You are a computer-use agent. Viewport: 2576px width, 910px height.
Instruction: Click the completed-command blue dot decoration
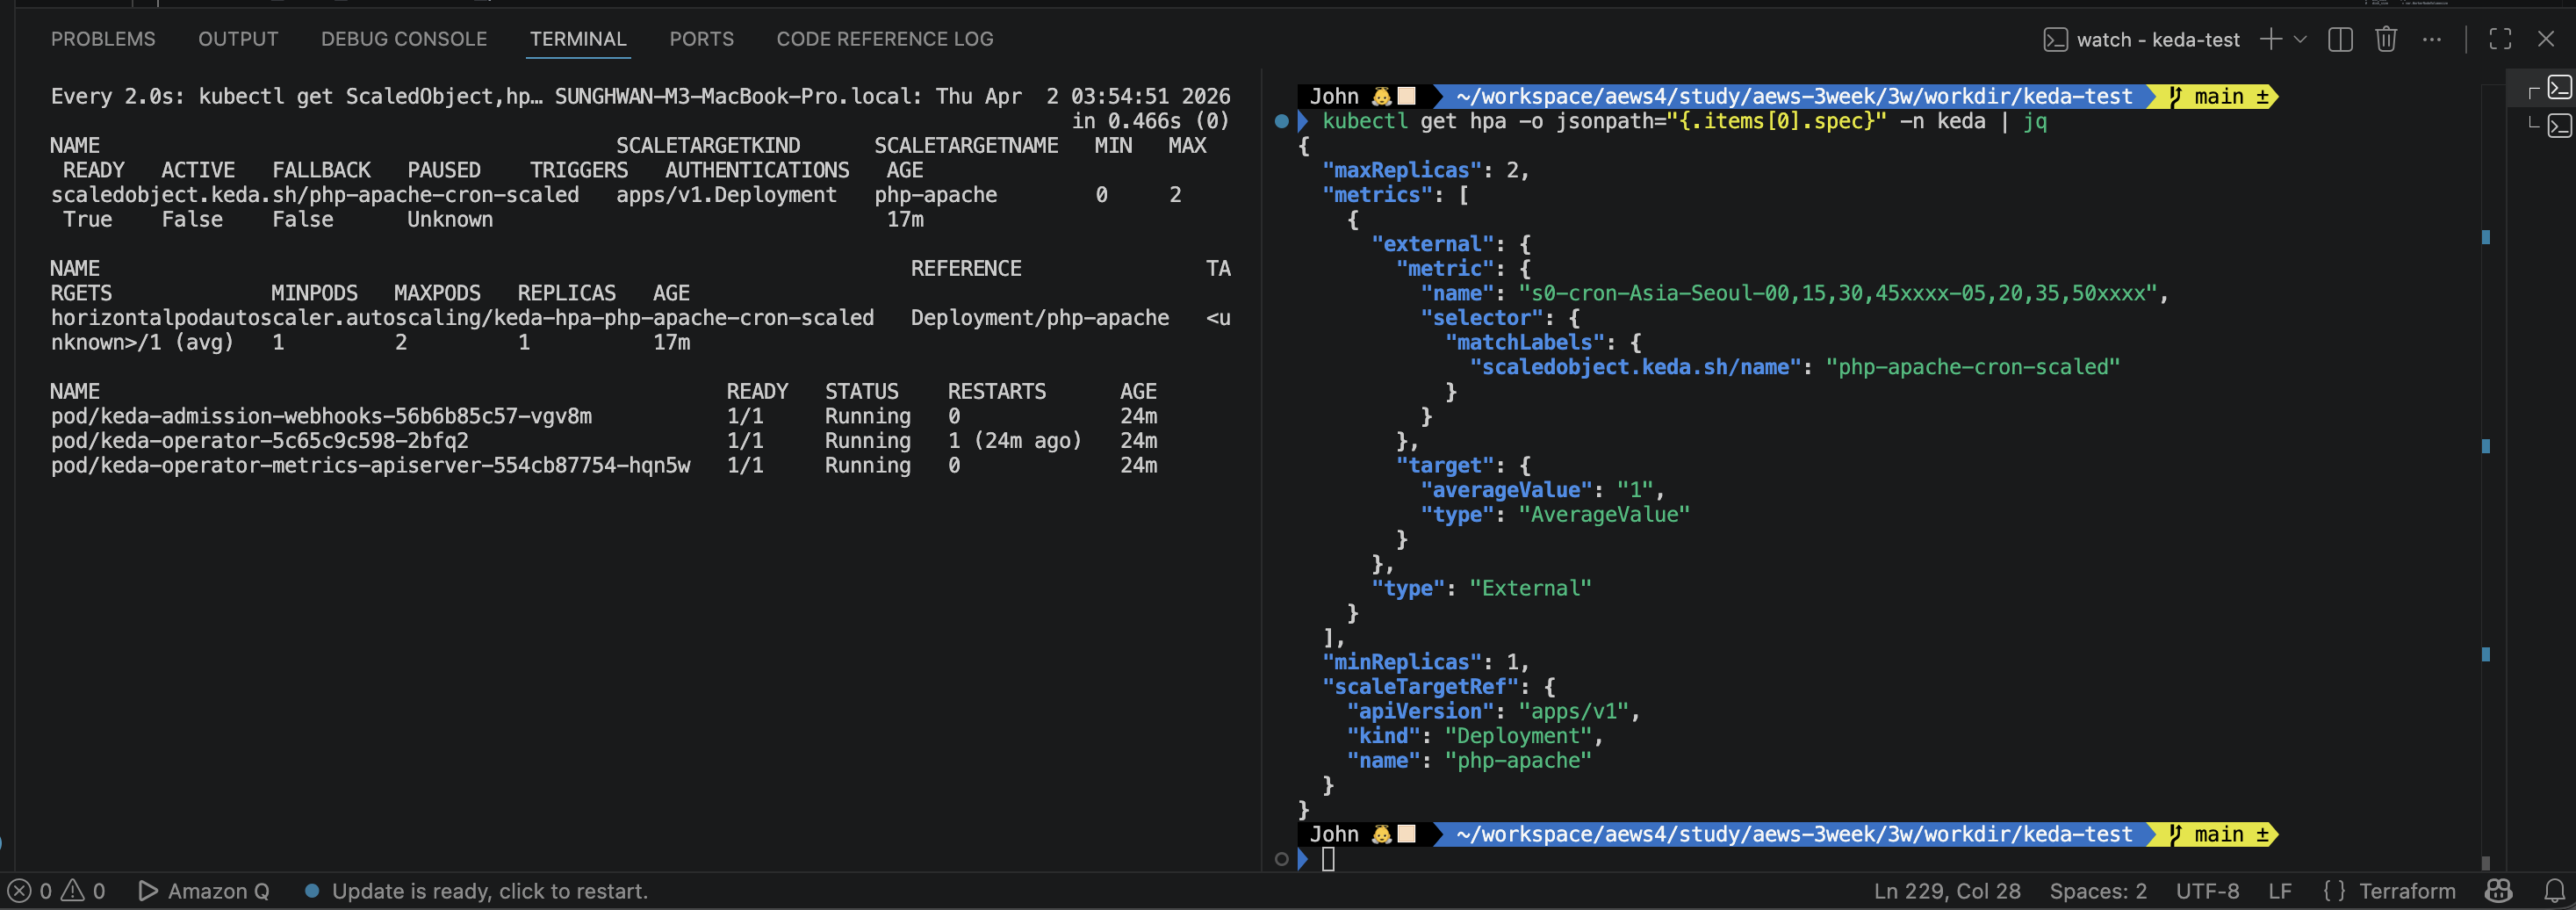(1282, 122)
